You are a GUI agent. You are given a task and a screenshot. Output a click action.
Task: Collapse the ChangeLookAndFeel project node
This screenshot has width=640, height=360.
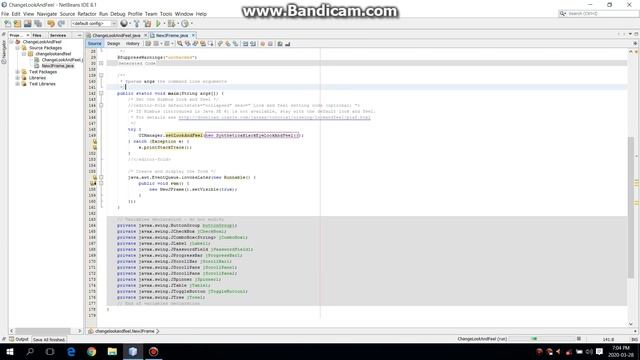click(x=11, y=42)
